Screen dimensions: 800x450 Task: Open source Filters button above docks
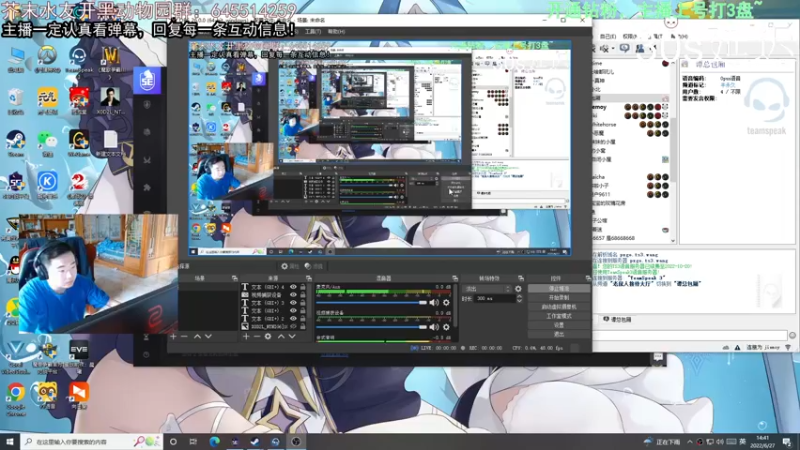point(314,266)
